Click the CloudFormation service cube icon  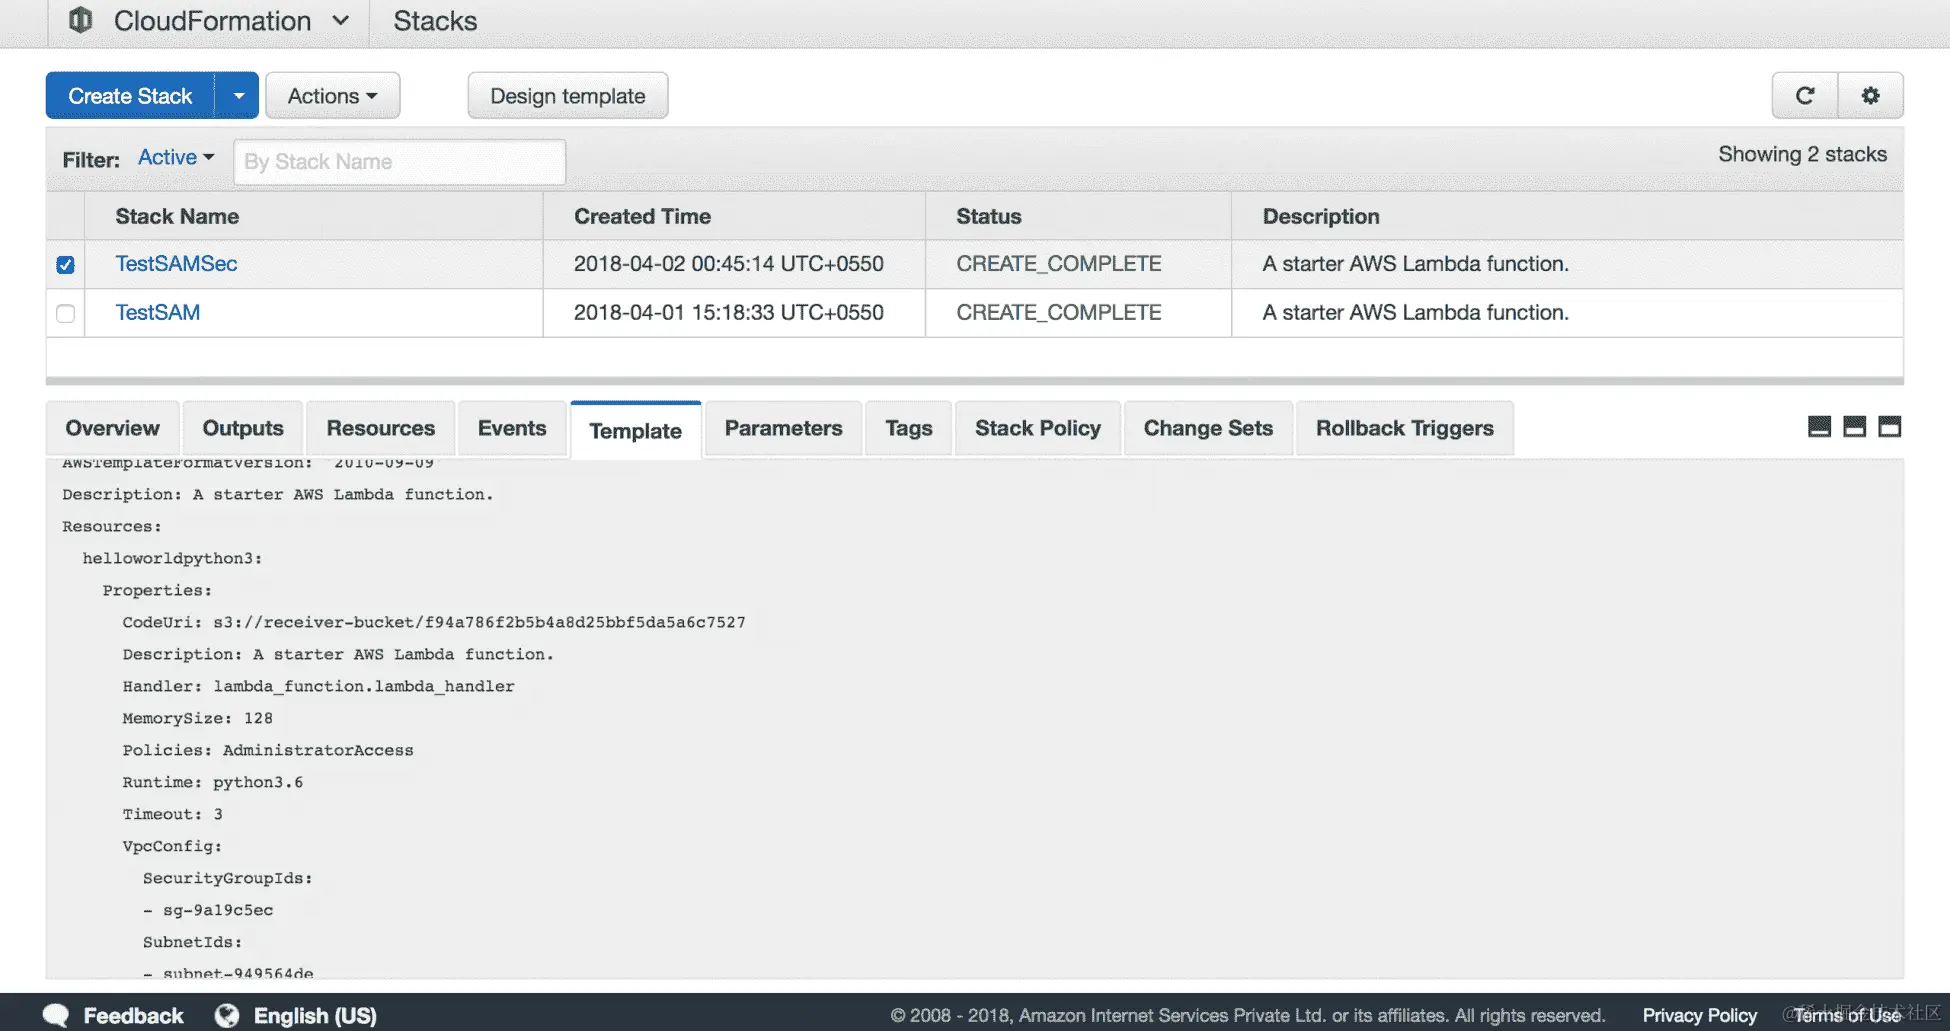point(80,20)
